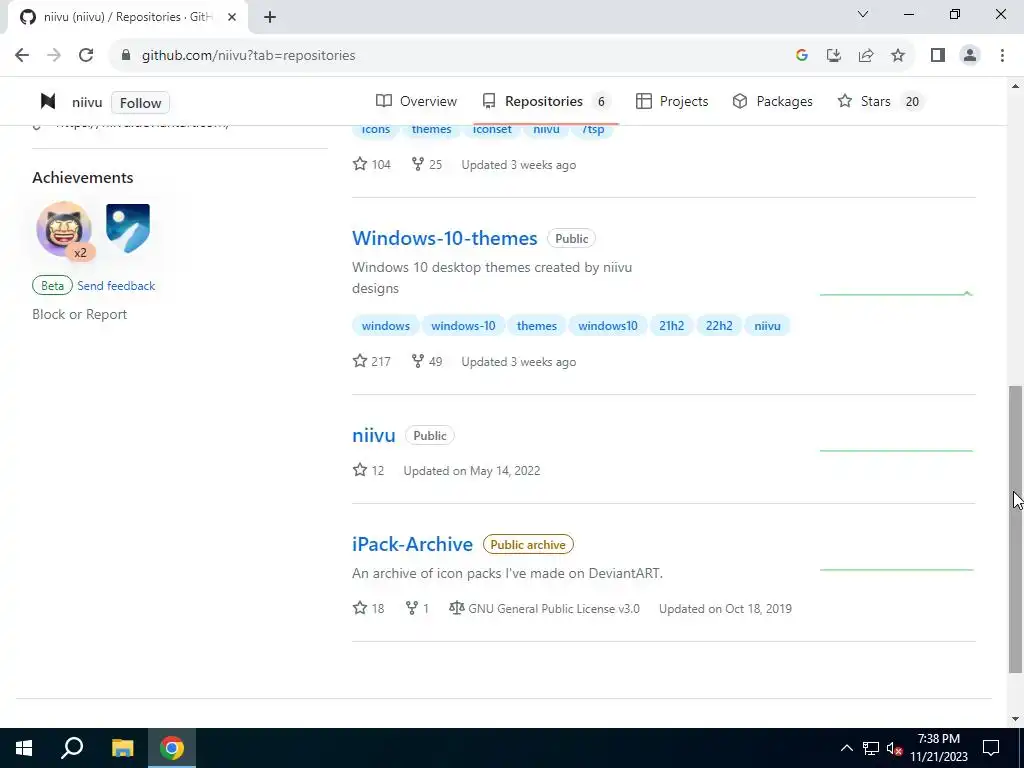
Task: Show hidden system tray icons
Action: [846, 748]
